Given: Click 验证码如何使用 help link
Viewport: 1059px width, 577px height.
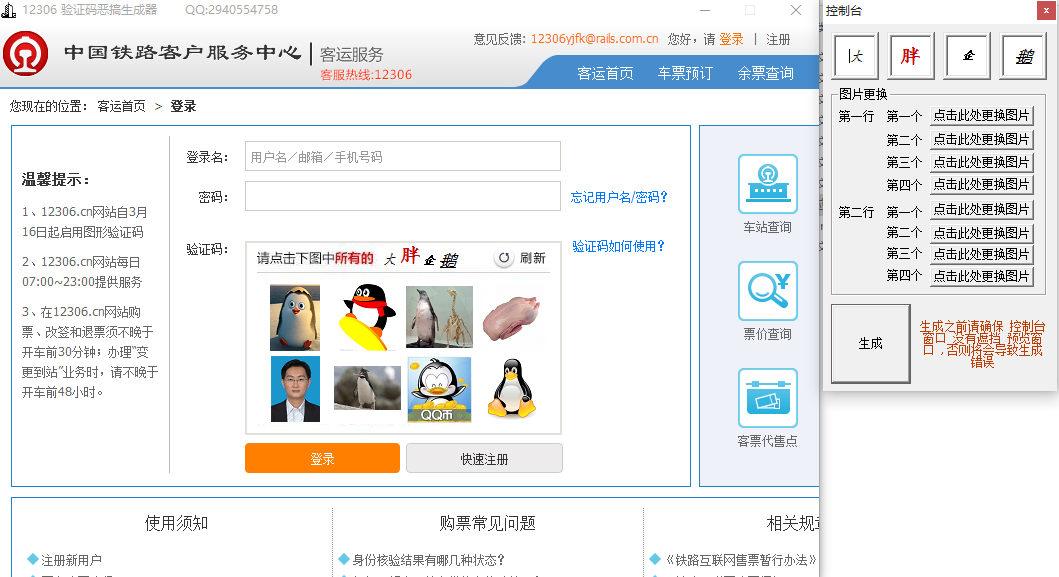Looking at the screenshot, I should click(x=619, y=246).
